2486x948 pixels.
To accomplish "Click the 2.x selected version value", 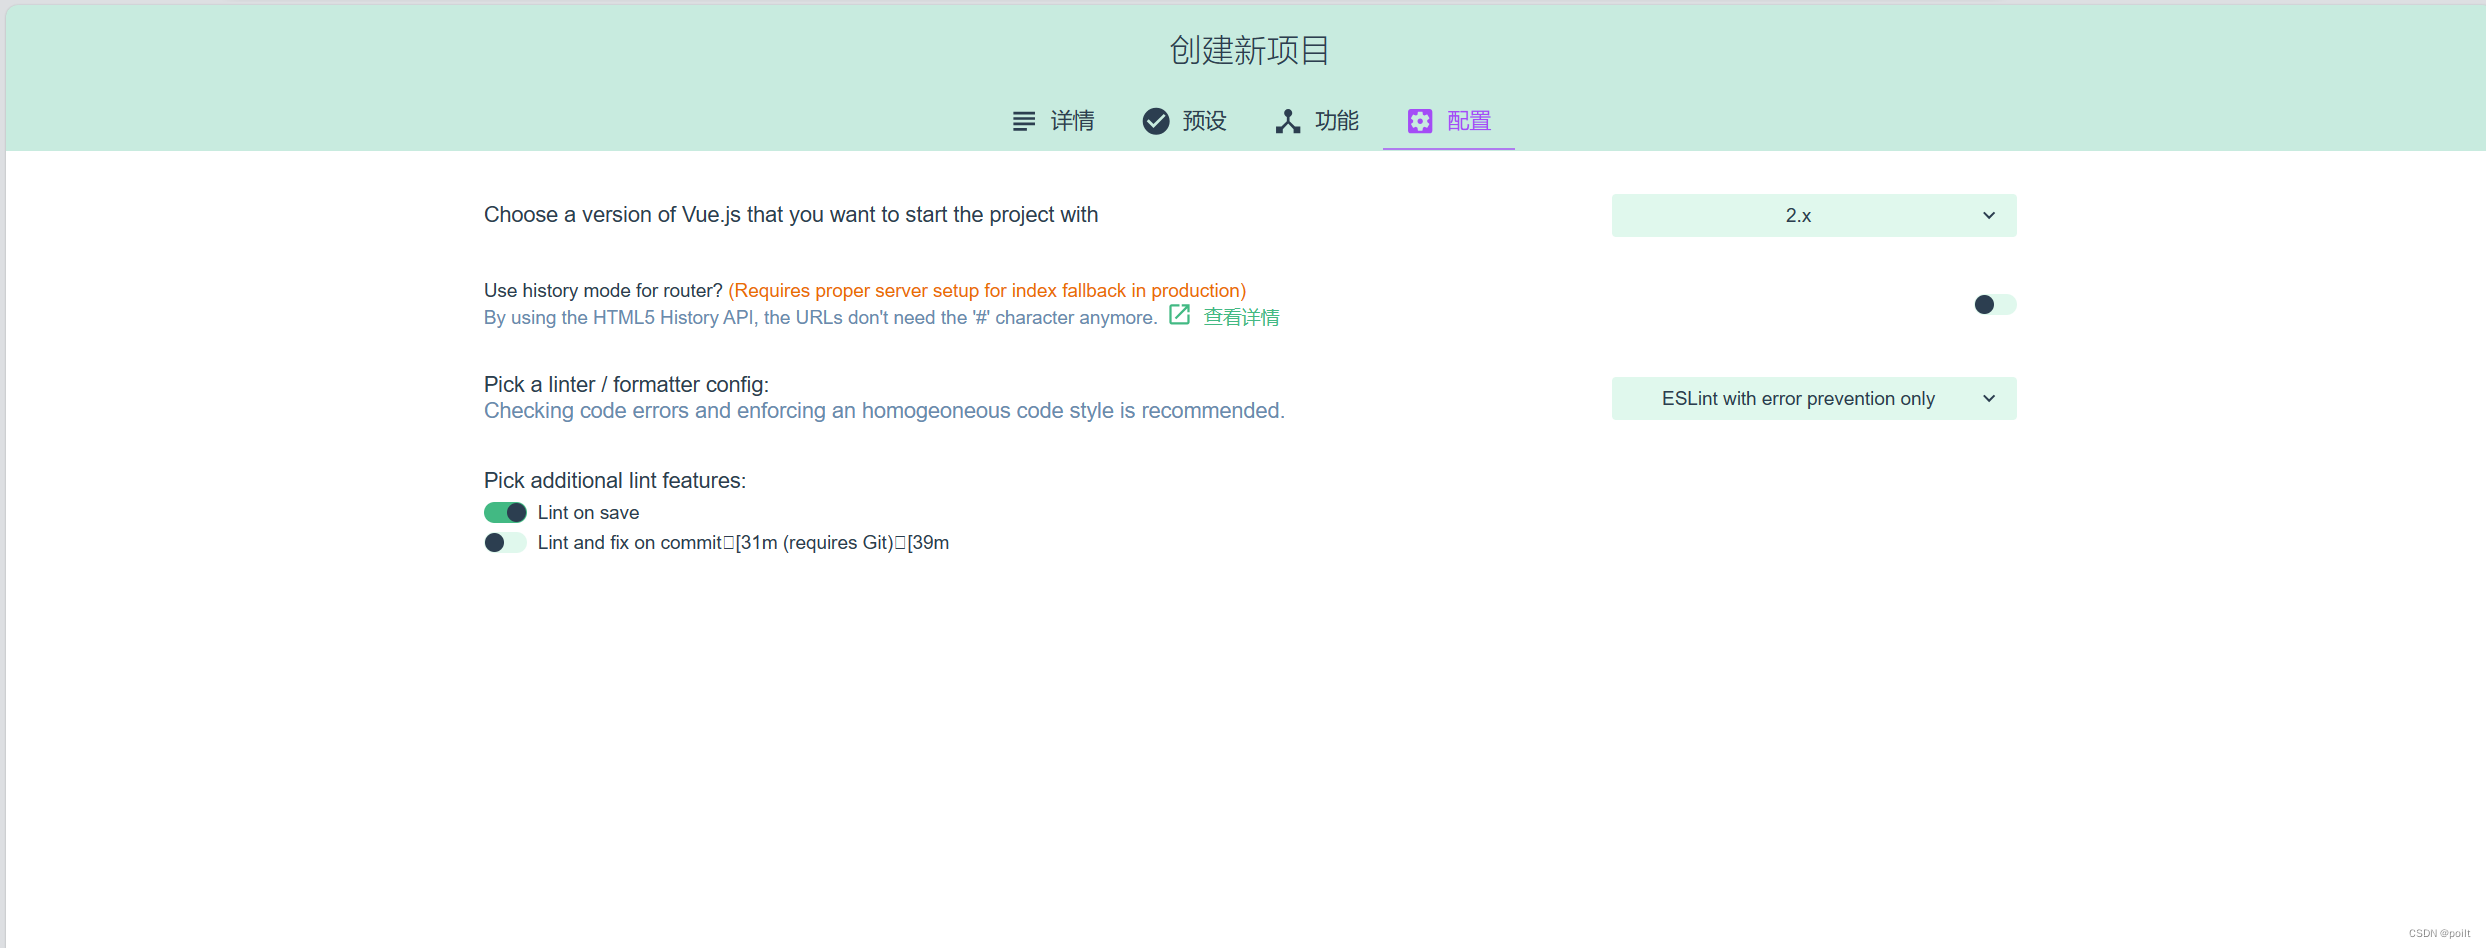I will 1797,215.
